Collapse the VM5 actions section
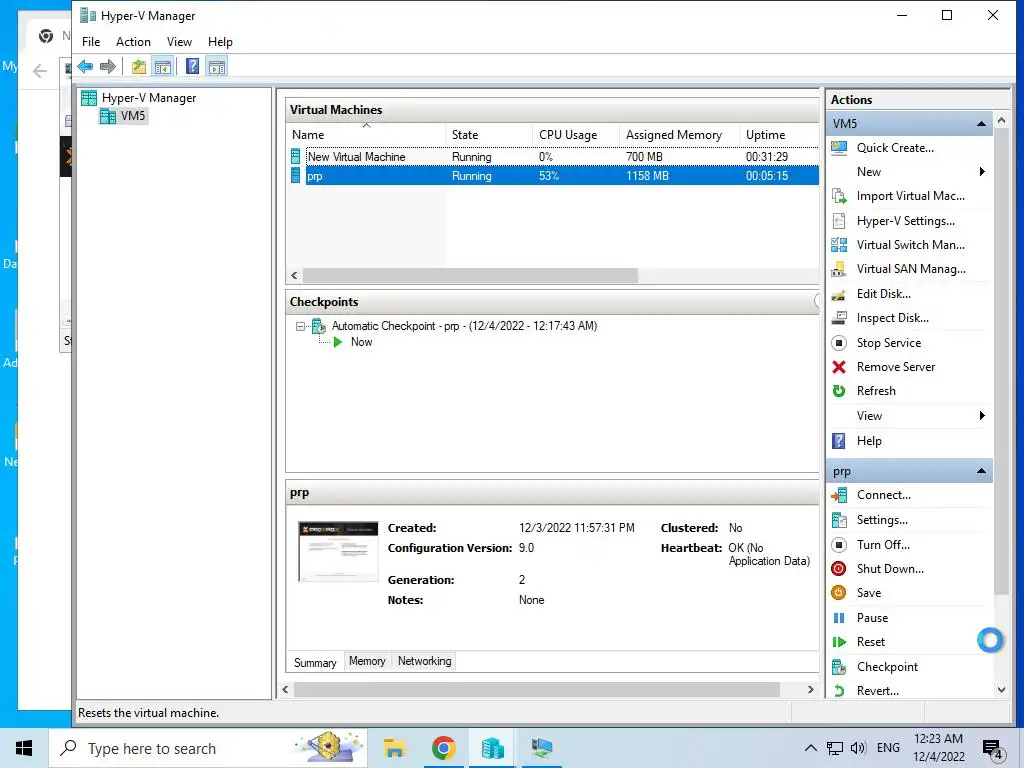Viewport: 1024px width, 768px height. pyautogui.click(x=981, y=124)
